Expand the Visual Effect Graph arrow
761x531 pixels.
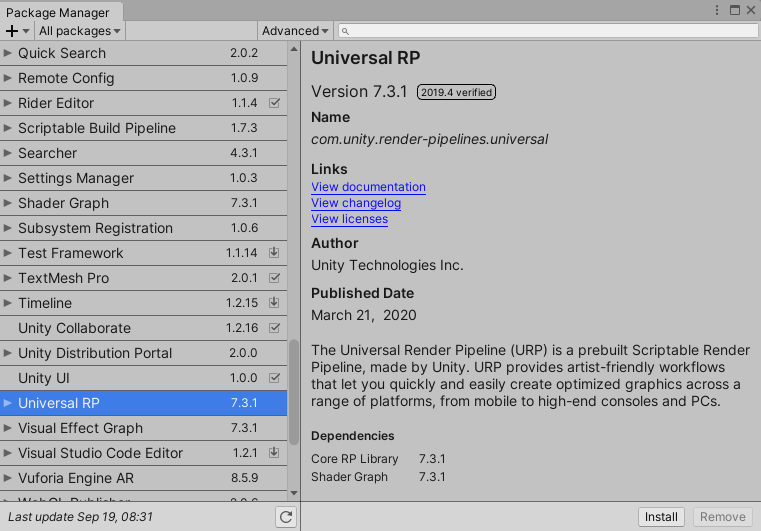coord(8,428)
